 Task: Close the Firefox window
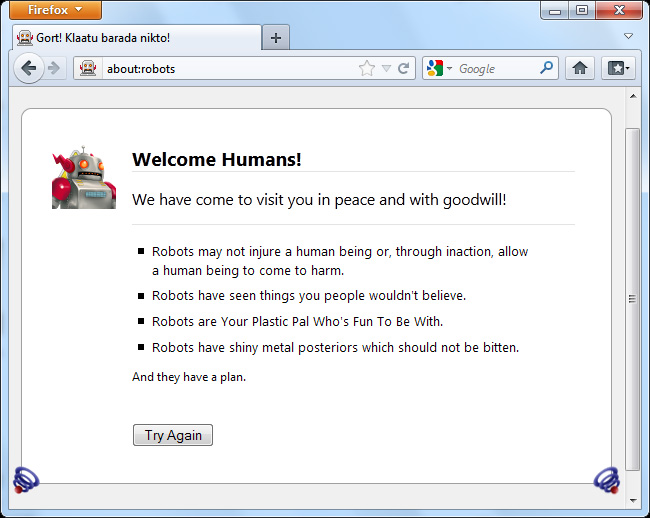[x=619, y=10]
